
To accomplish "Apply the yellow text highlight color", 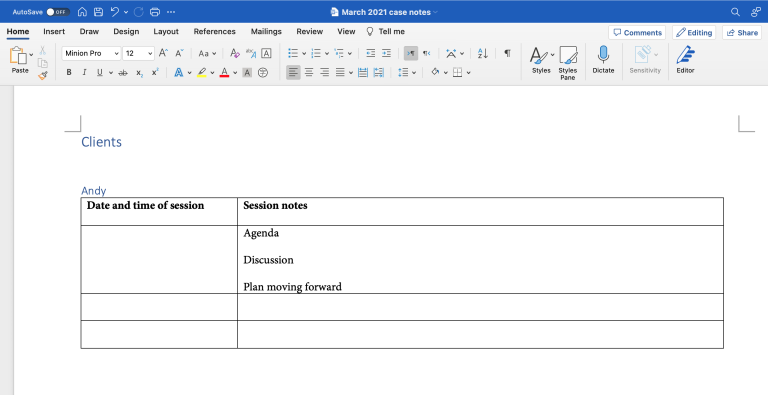I will (202, 73).
